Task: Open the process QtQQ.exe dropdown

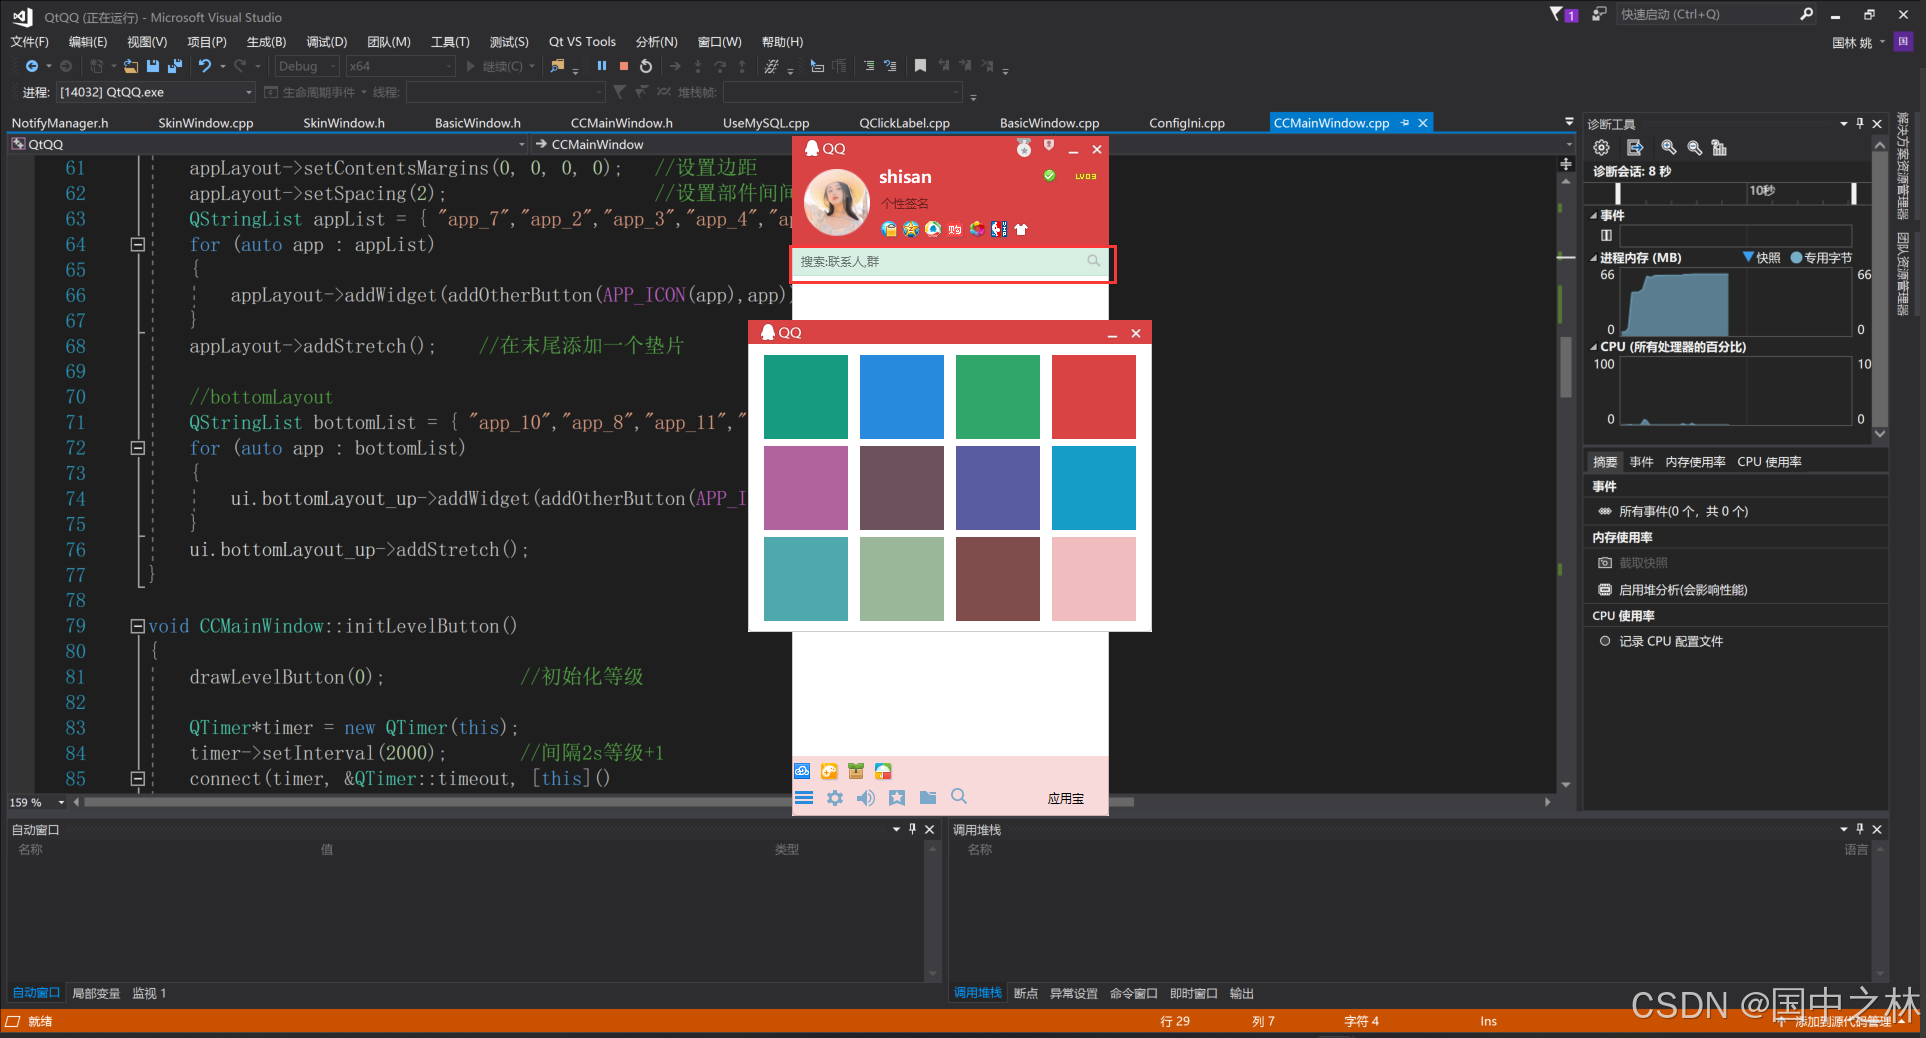Action: (155, 92)
